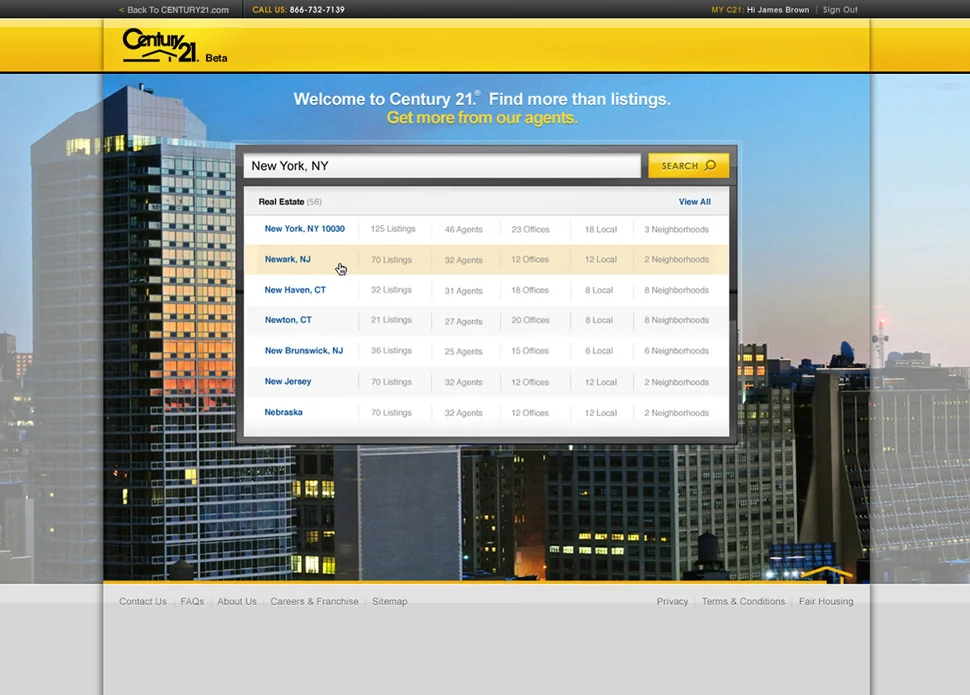
Task: Click the search field containing New York, NY
Action: pos(442,166)
